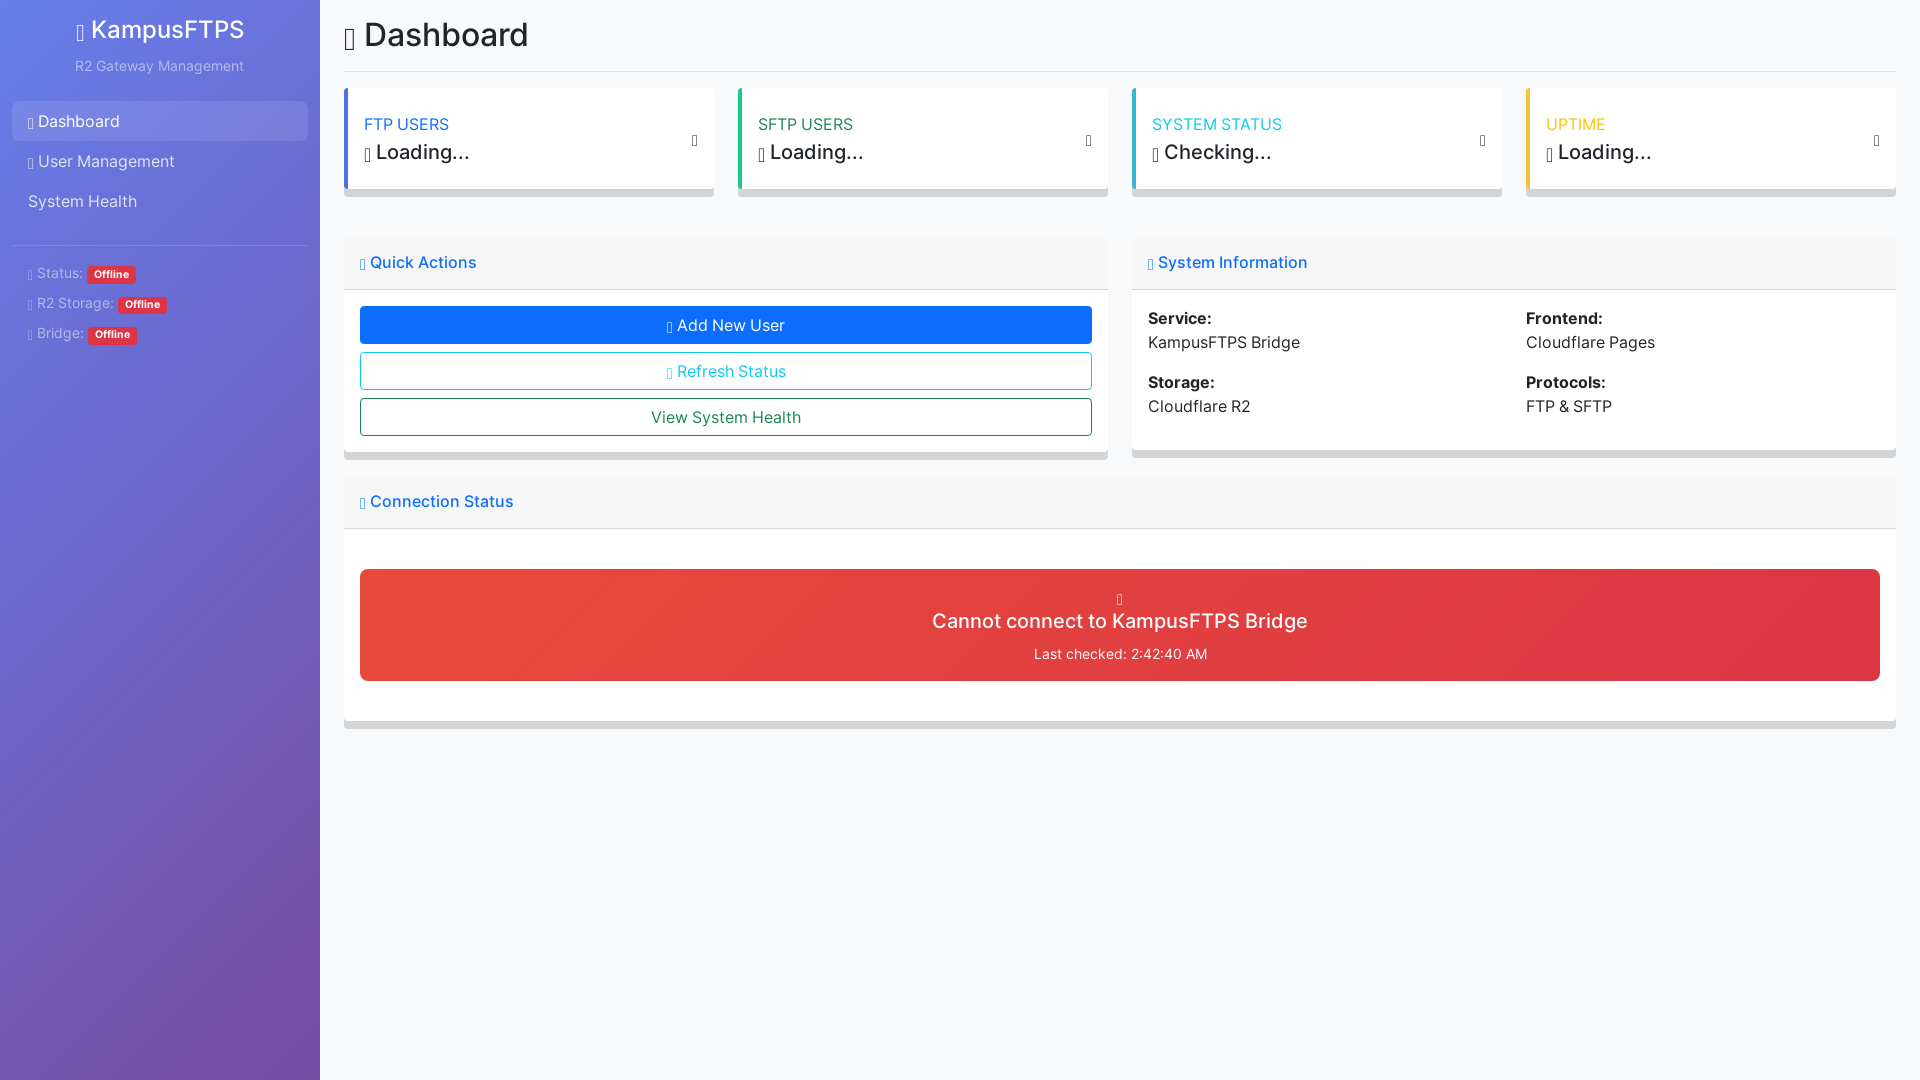Screen dimensions: 1920x1080
Task: Click Offline badge next to R2 Storage
Action: tap(142, 304)
